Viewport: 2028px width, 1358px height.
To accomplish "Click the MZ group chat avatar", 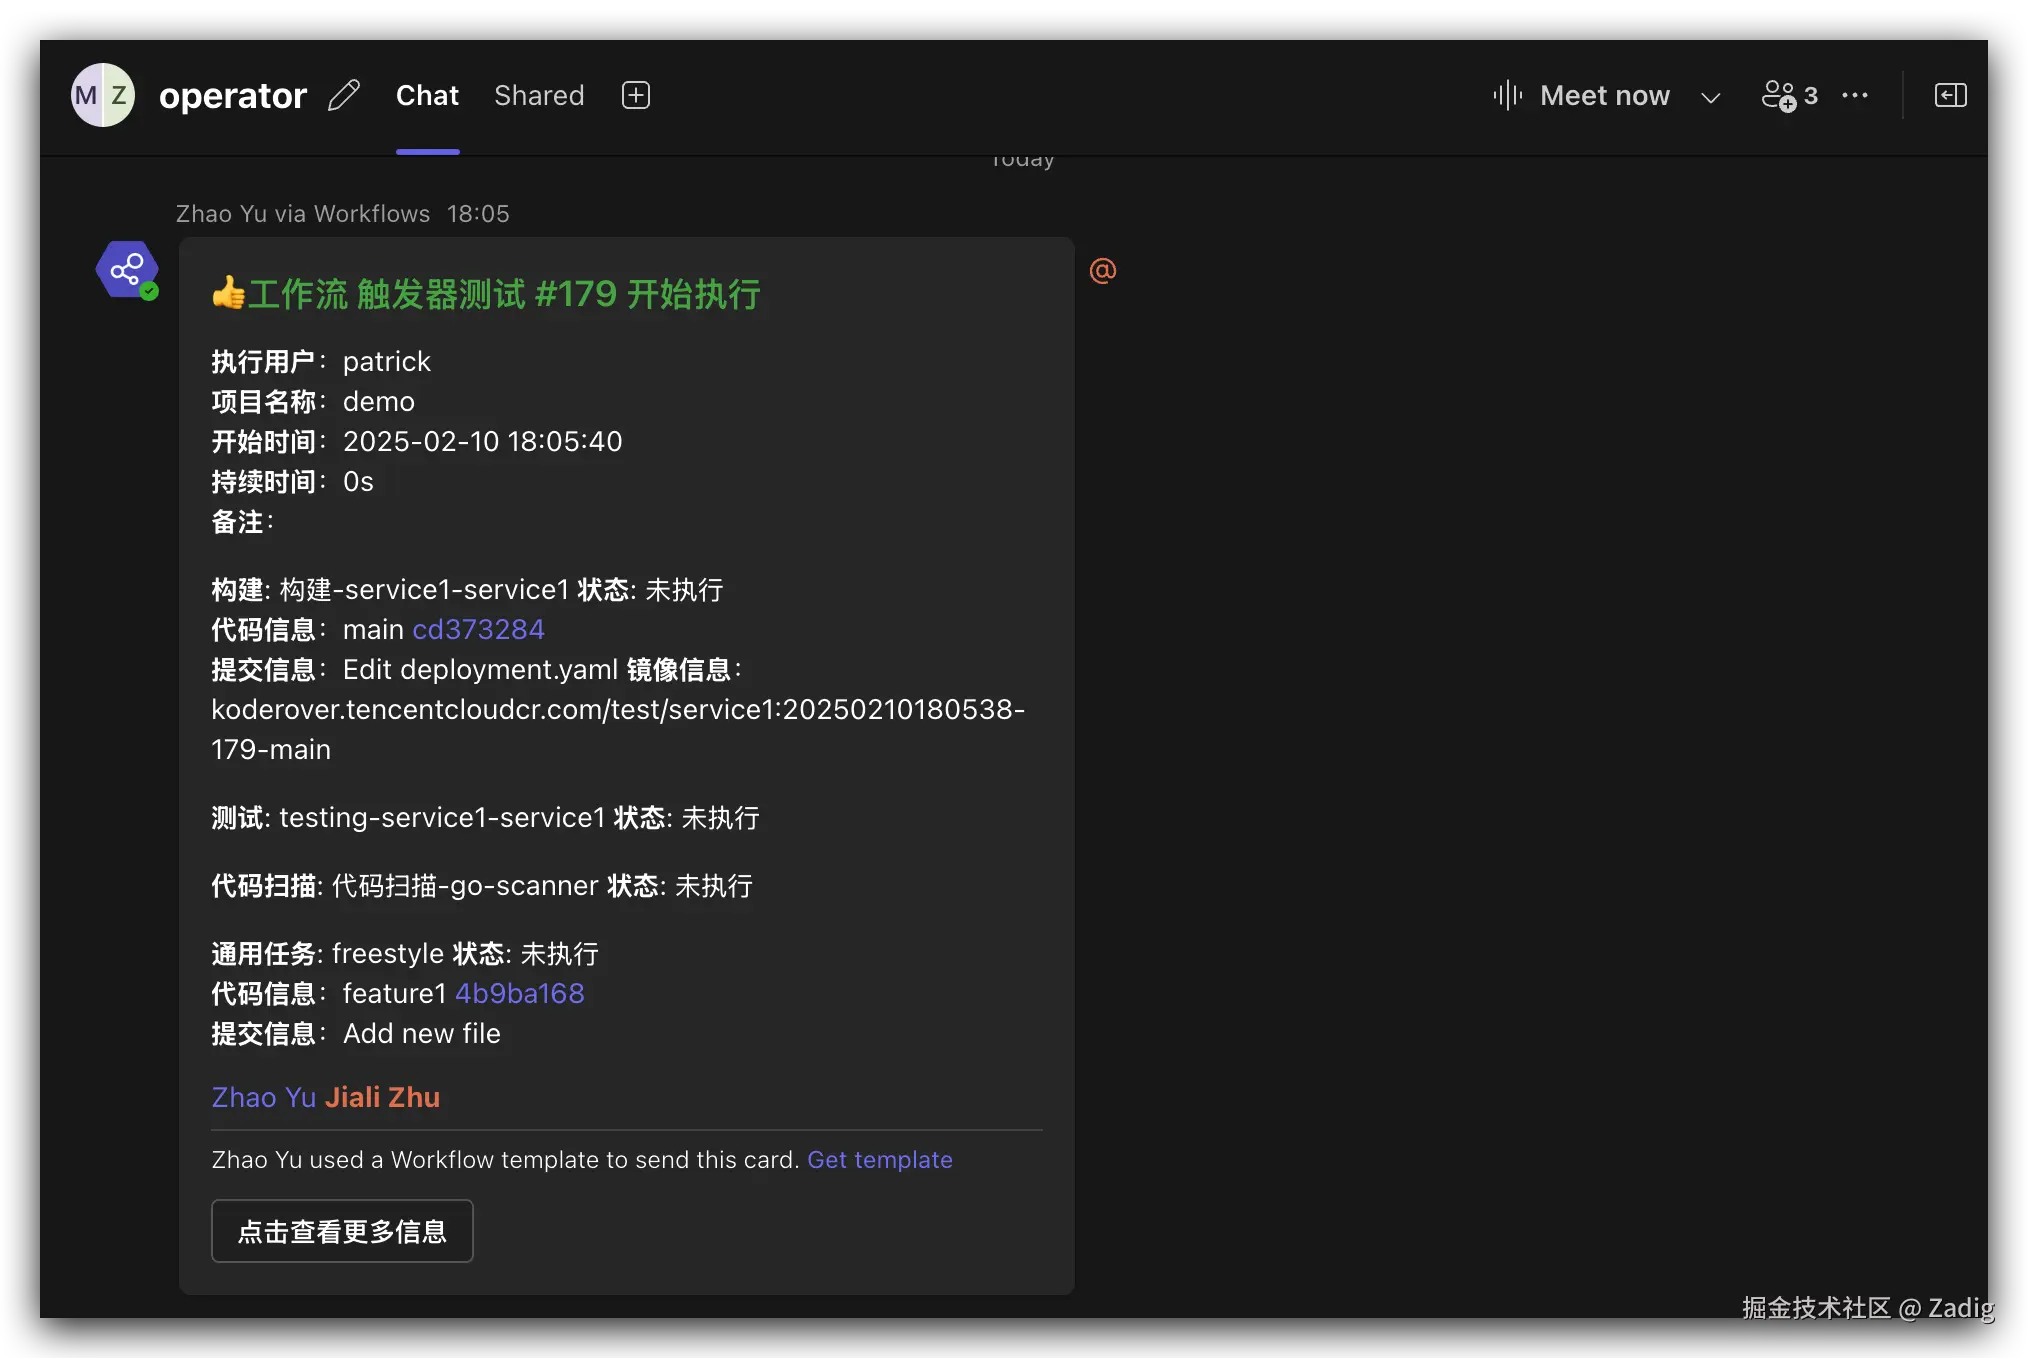I will tap(103, 96).
